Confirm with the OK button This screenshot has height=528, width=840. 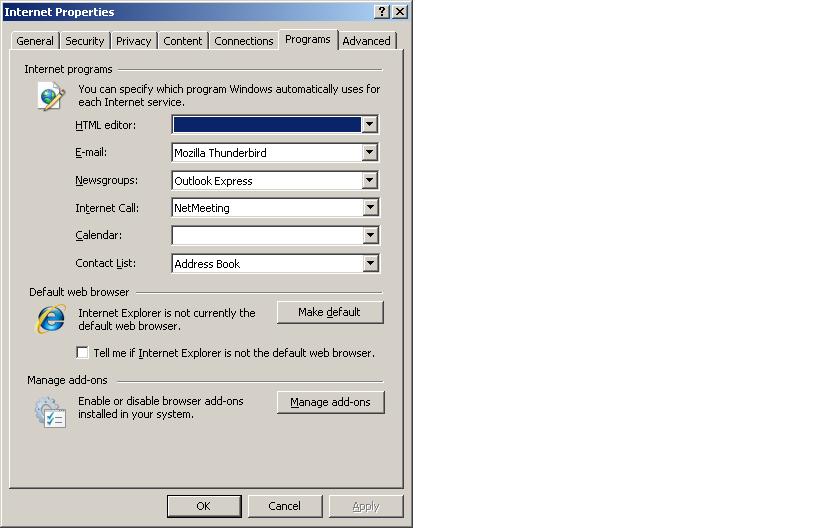click(204, 506)
